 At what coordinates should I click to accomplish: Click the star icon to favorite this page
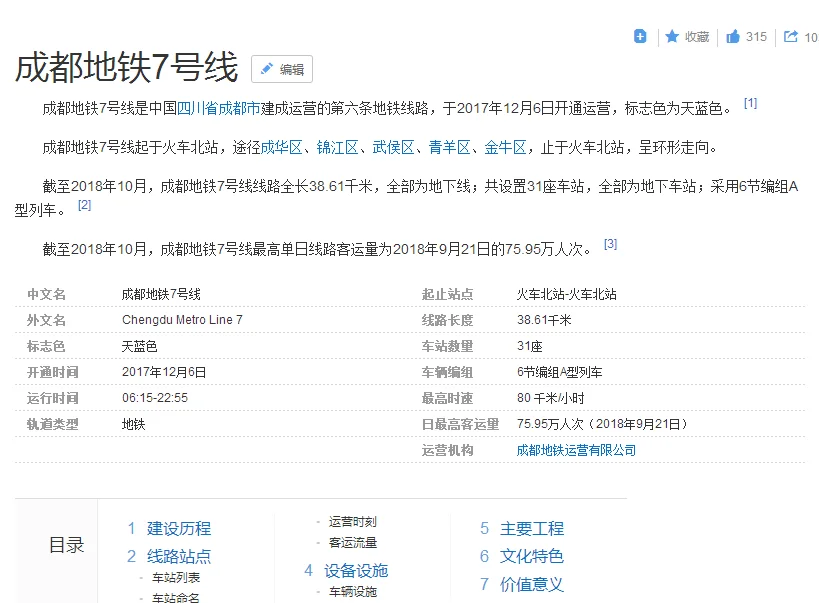click(673, 36)
